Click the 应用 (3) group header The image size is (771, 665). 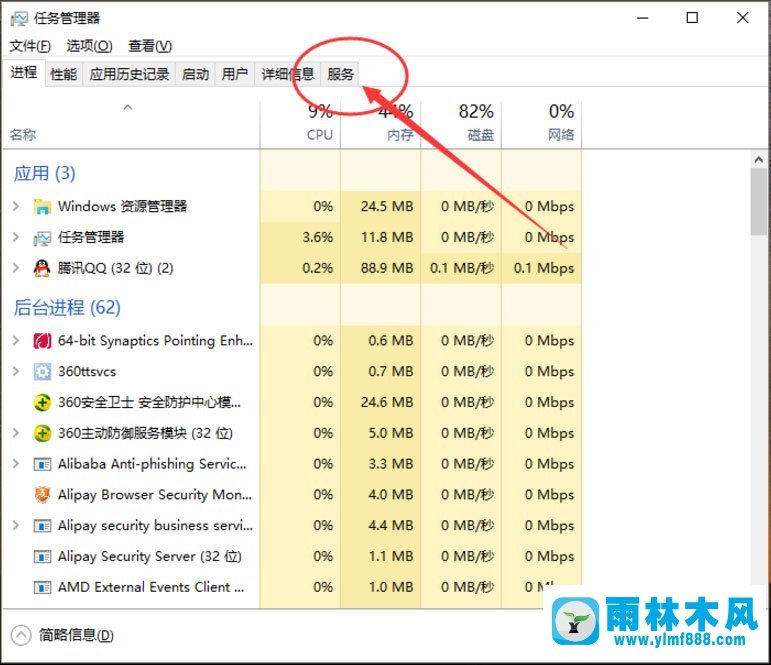coord(44,174)
